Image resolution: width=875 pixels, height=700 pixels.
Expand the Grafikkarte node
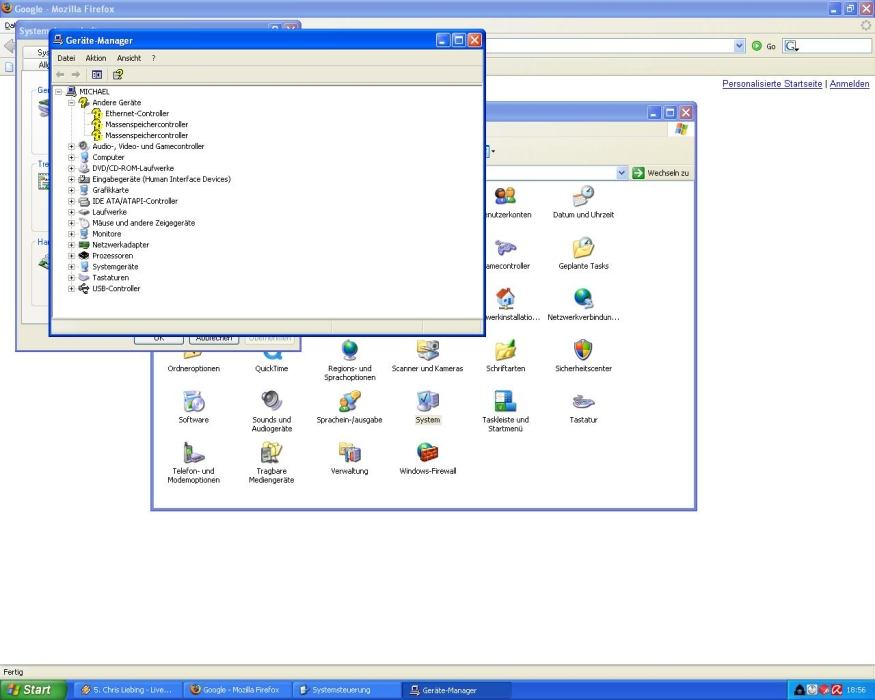(x=71, y=190)
